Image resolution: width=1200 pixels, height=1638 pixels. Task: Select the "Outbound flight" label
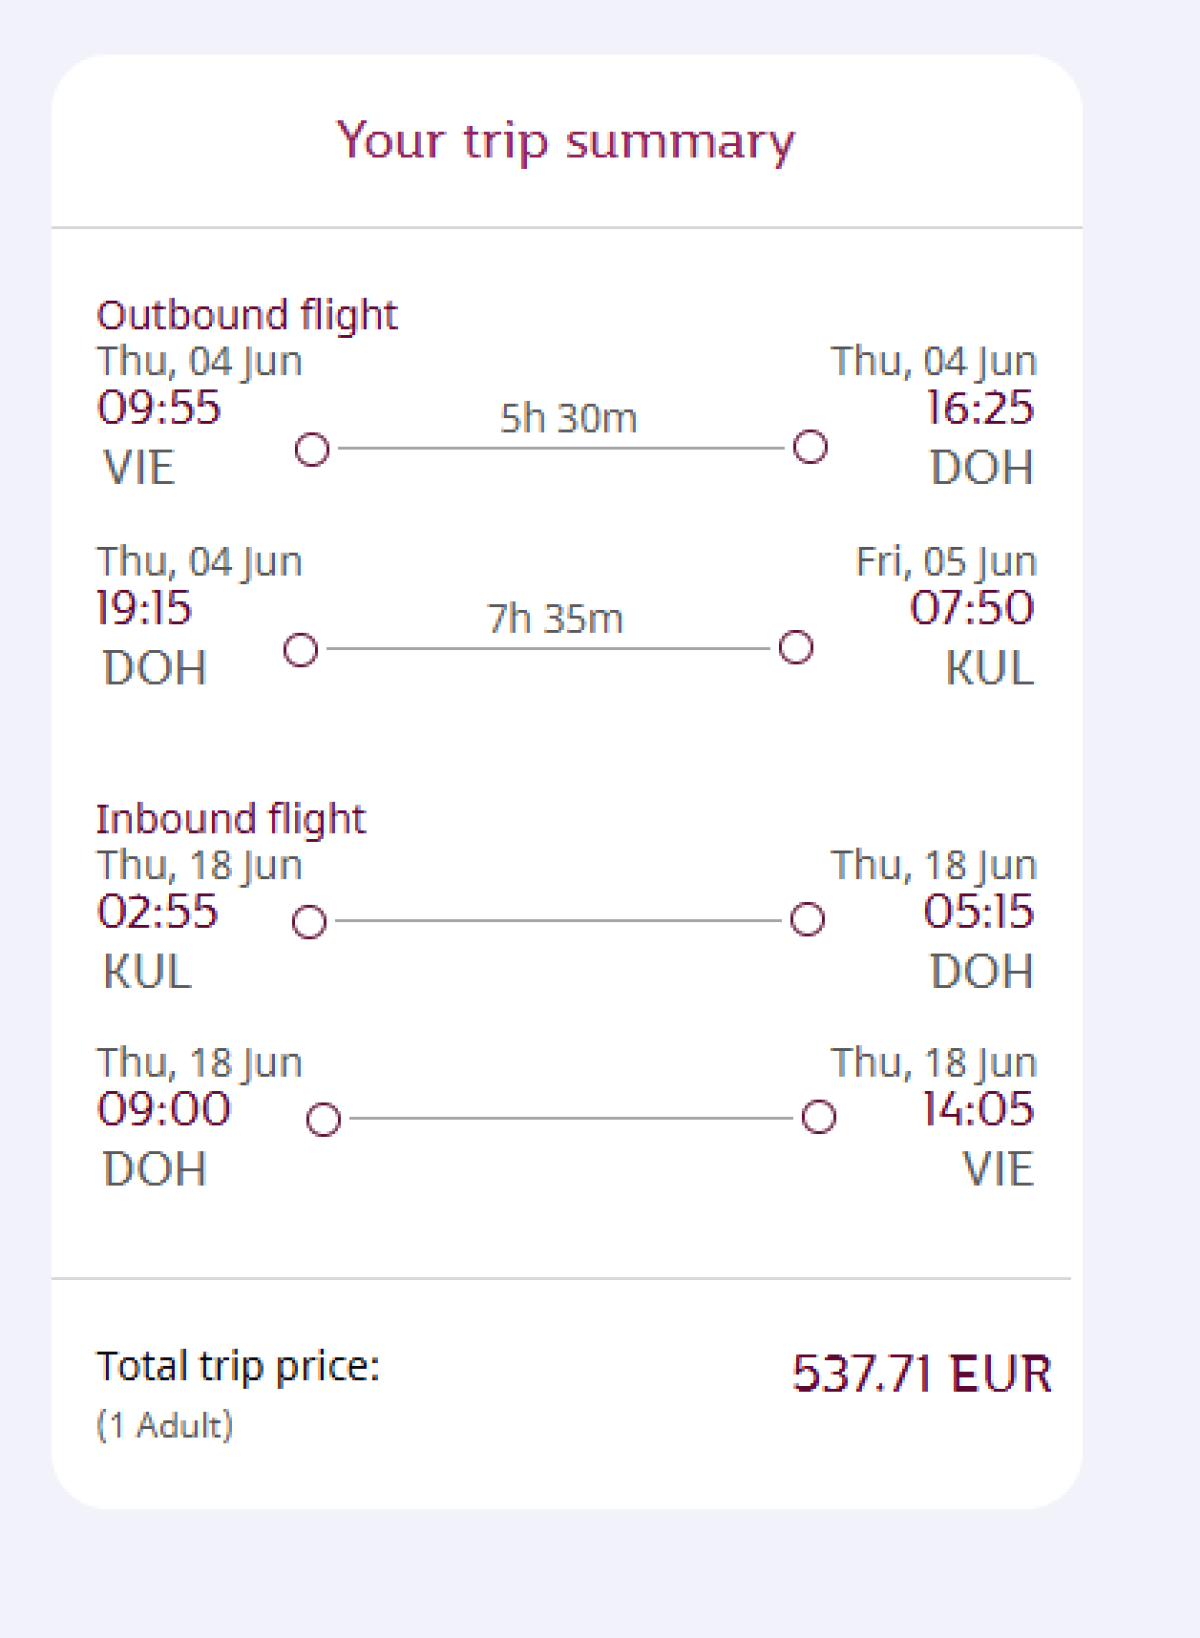247,315
